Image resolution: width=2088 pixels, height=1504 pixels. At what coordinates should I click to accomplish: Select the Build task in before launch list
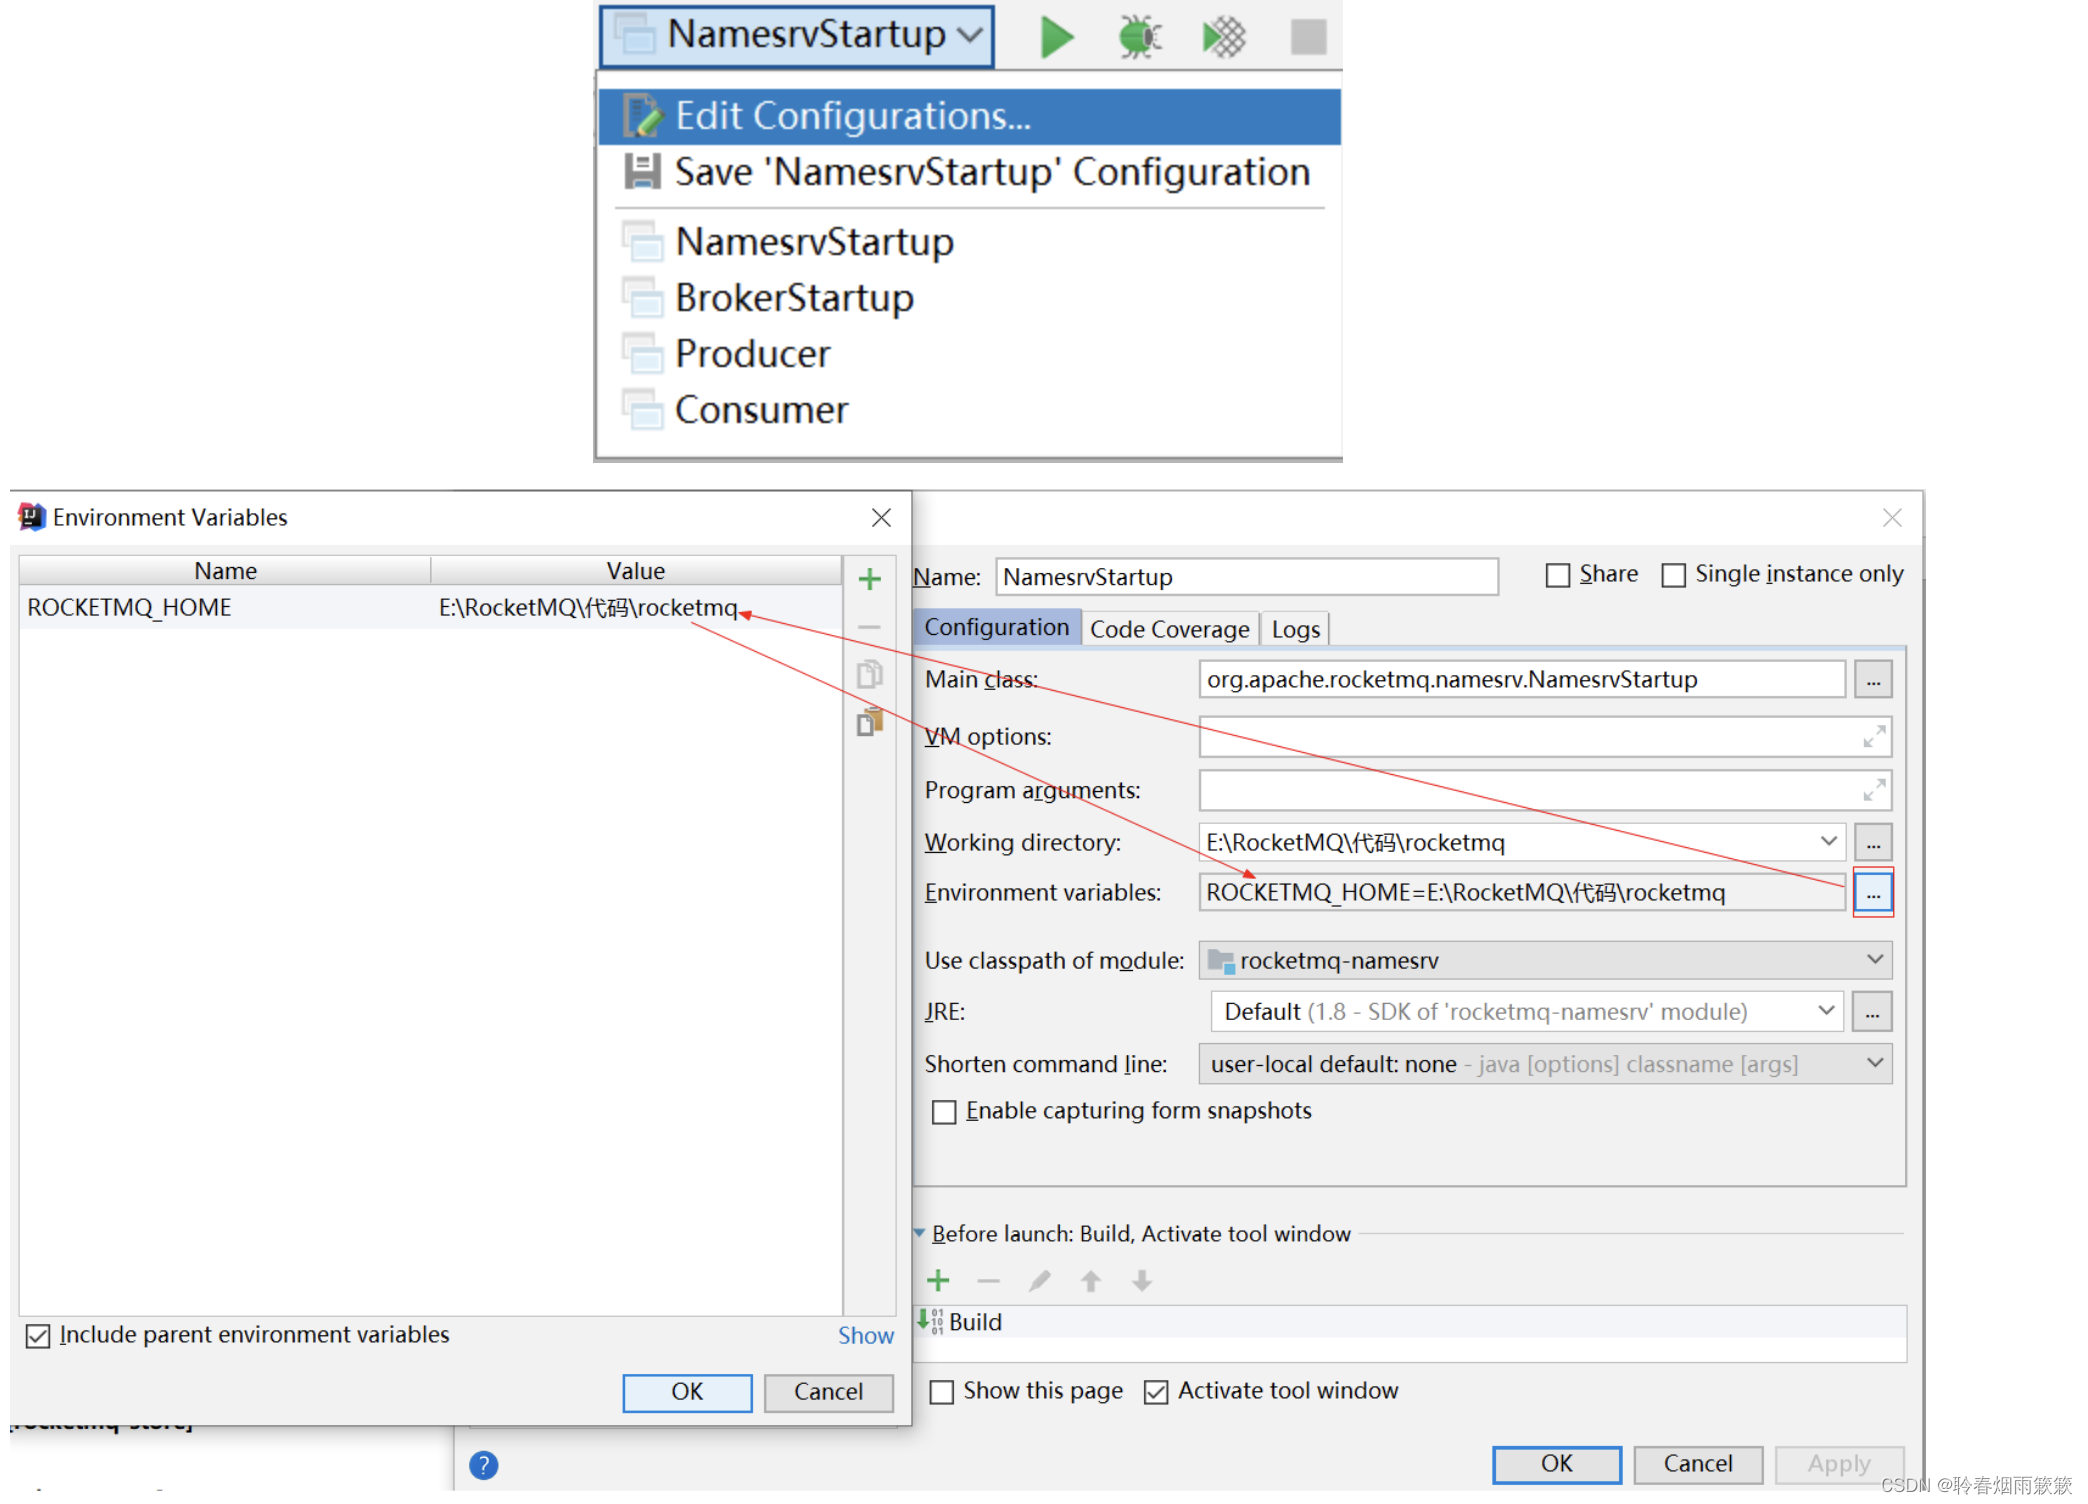[1411, 1322]
